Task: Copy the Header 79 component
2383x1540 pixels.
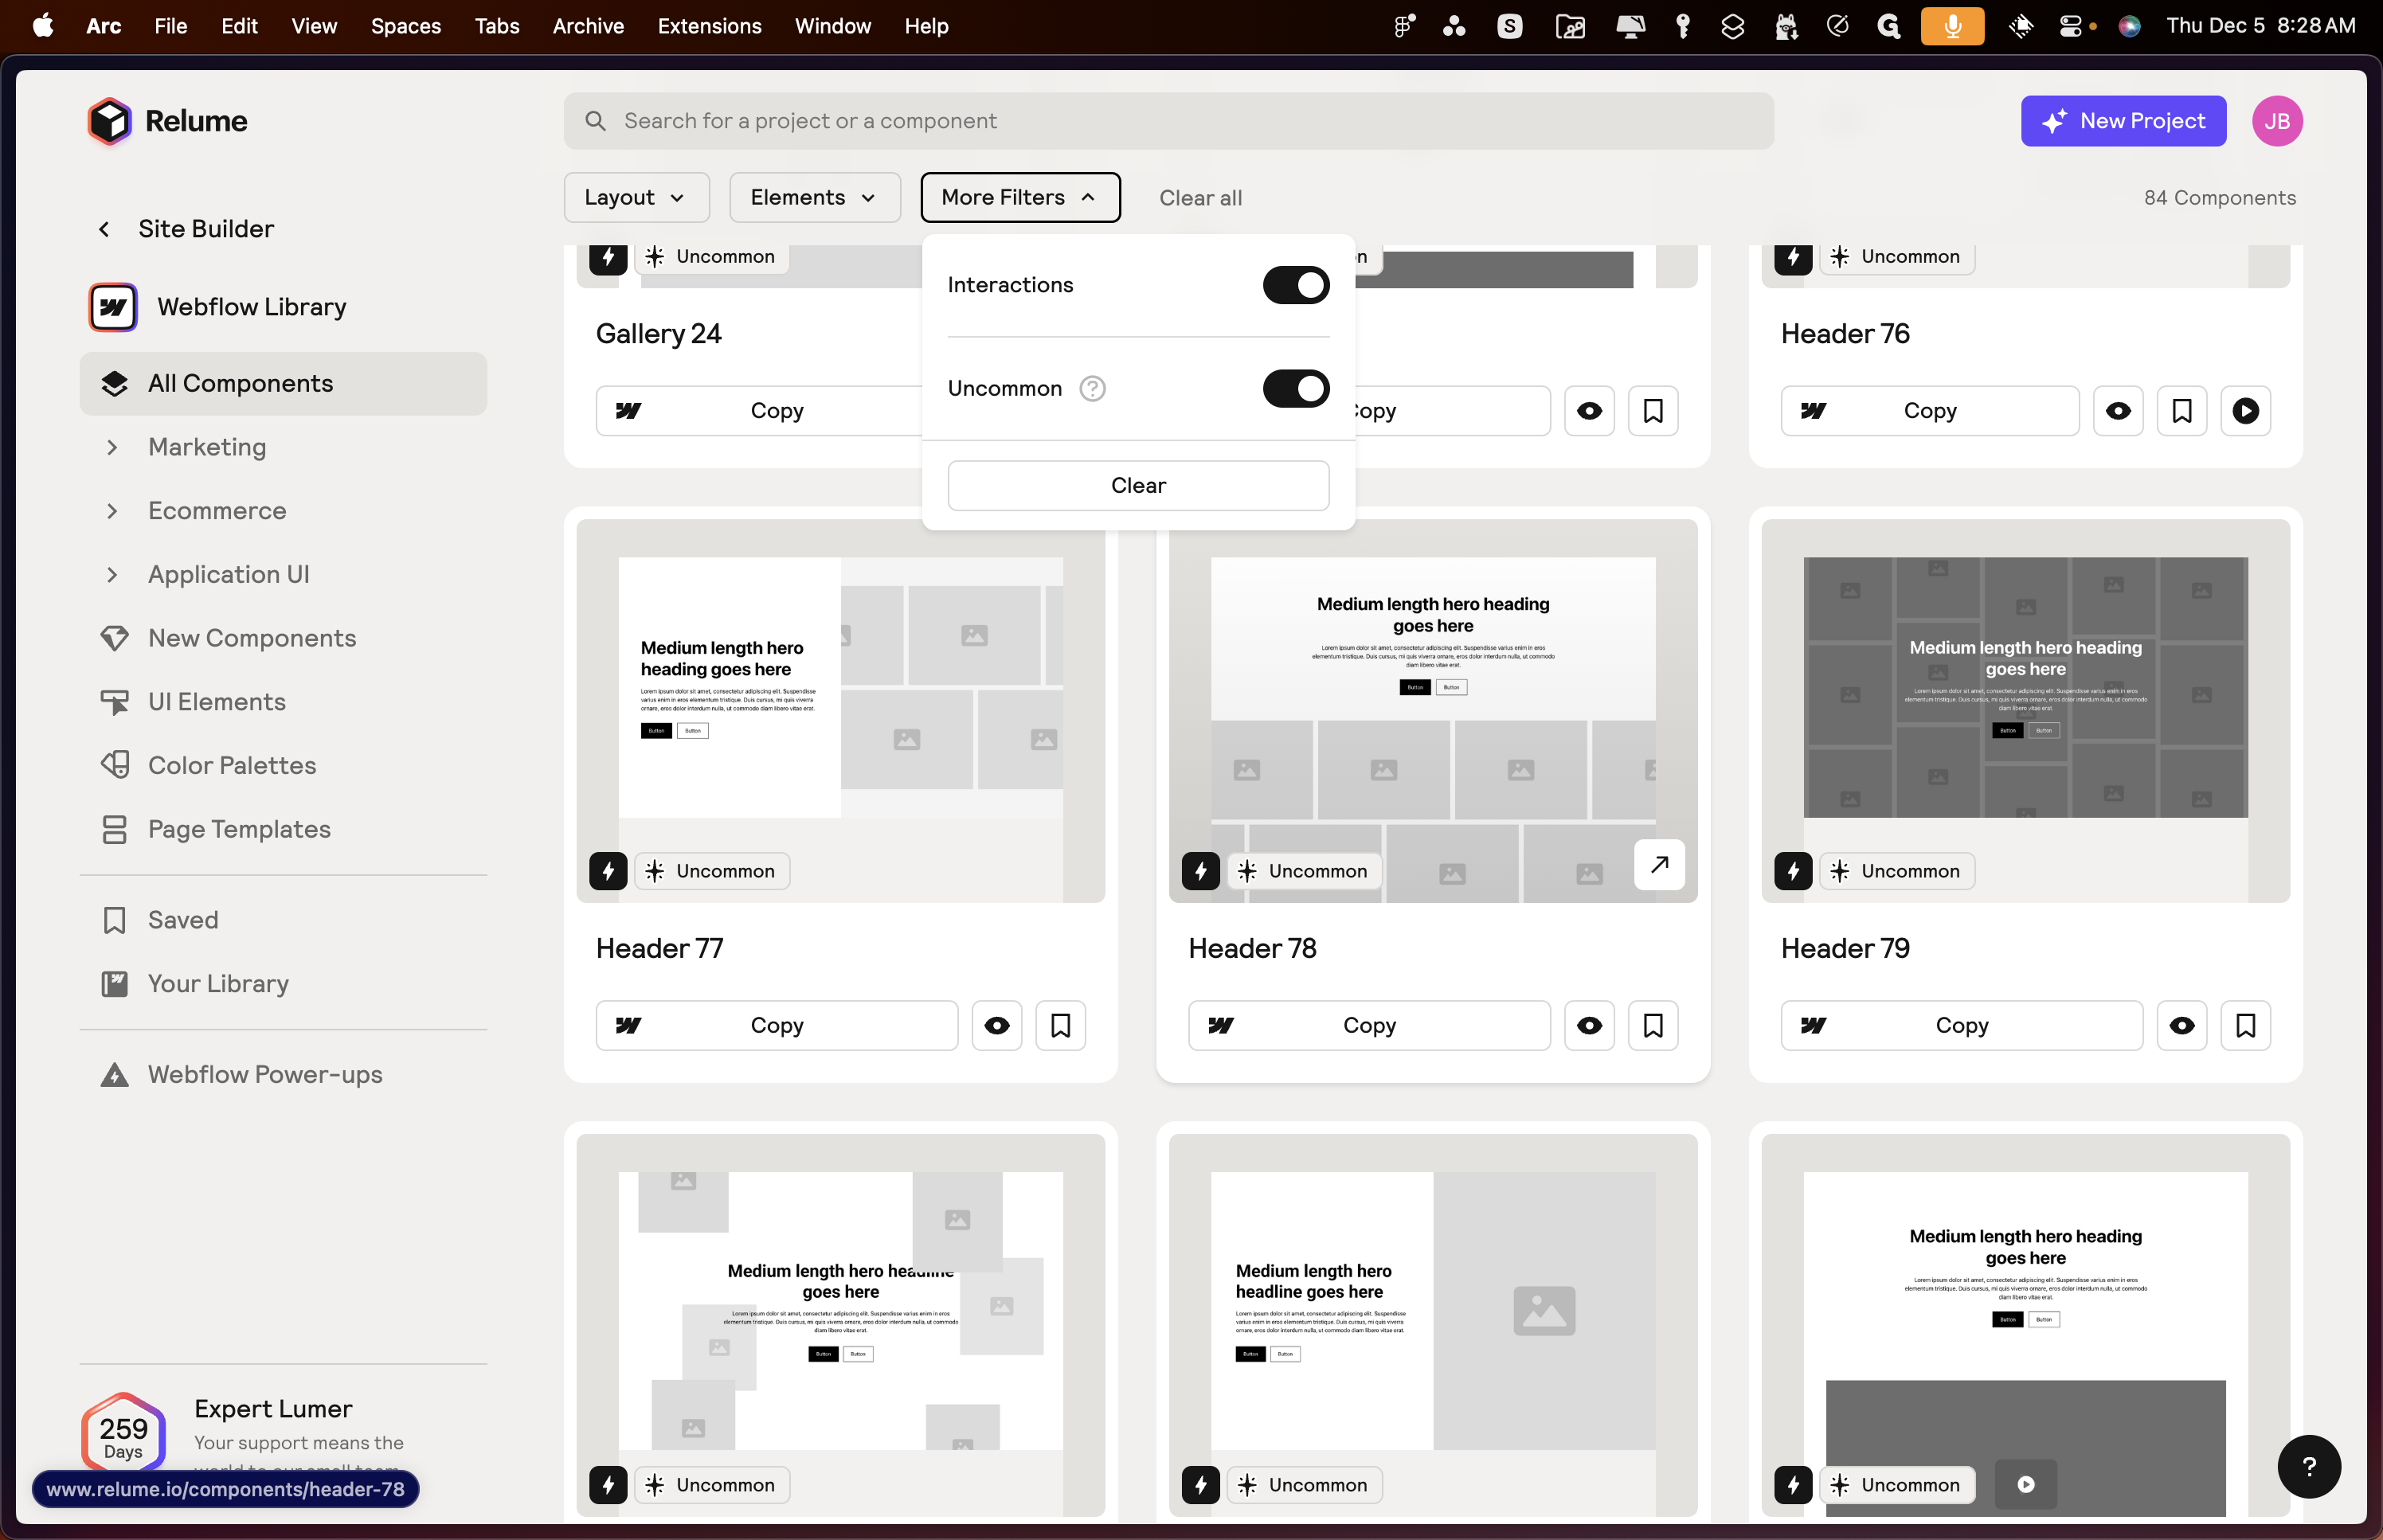Action: (x=1961, y=1025)
